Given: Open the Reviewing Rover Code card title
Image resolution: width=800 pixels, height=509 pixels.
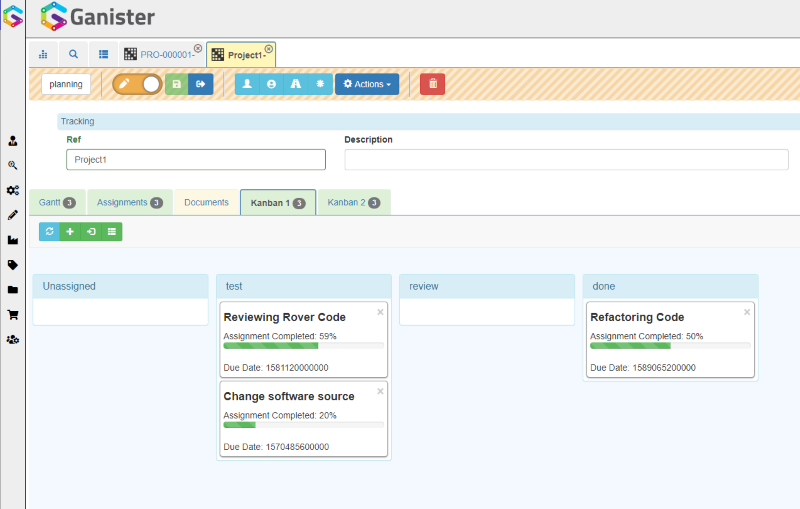Looking at the screenshot, I should point(285,317).
